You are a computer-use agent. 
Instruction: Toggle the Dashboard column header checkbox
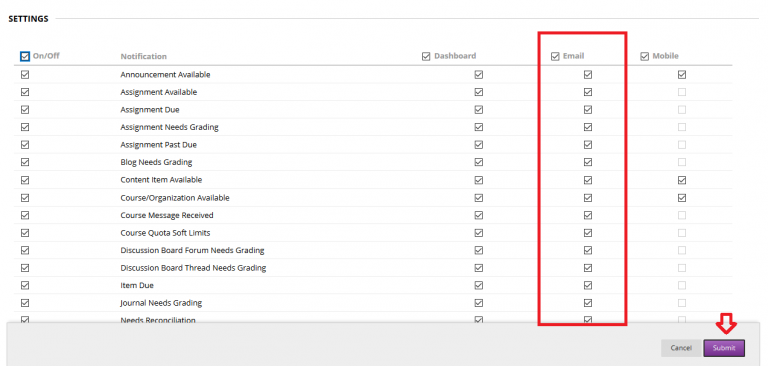pyautogui.click(x=426, y=56)
